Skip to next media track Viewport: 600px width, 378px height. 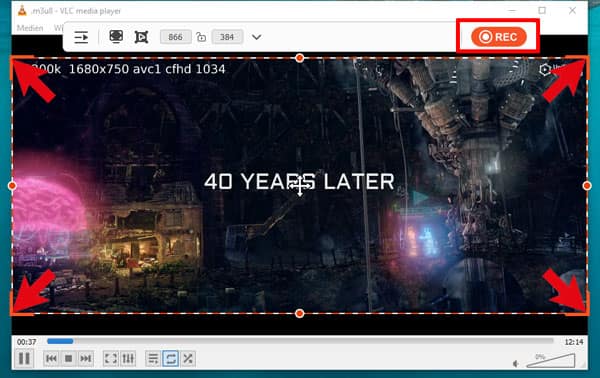pyautogui.click(x=86, y=359)
